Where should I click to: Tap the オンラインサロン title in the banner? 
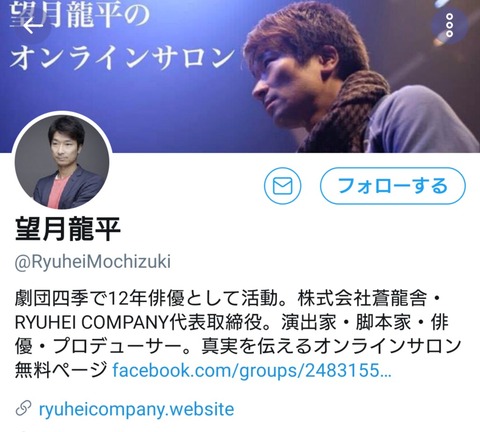122,58
